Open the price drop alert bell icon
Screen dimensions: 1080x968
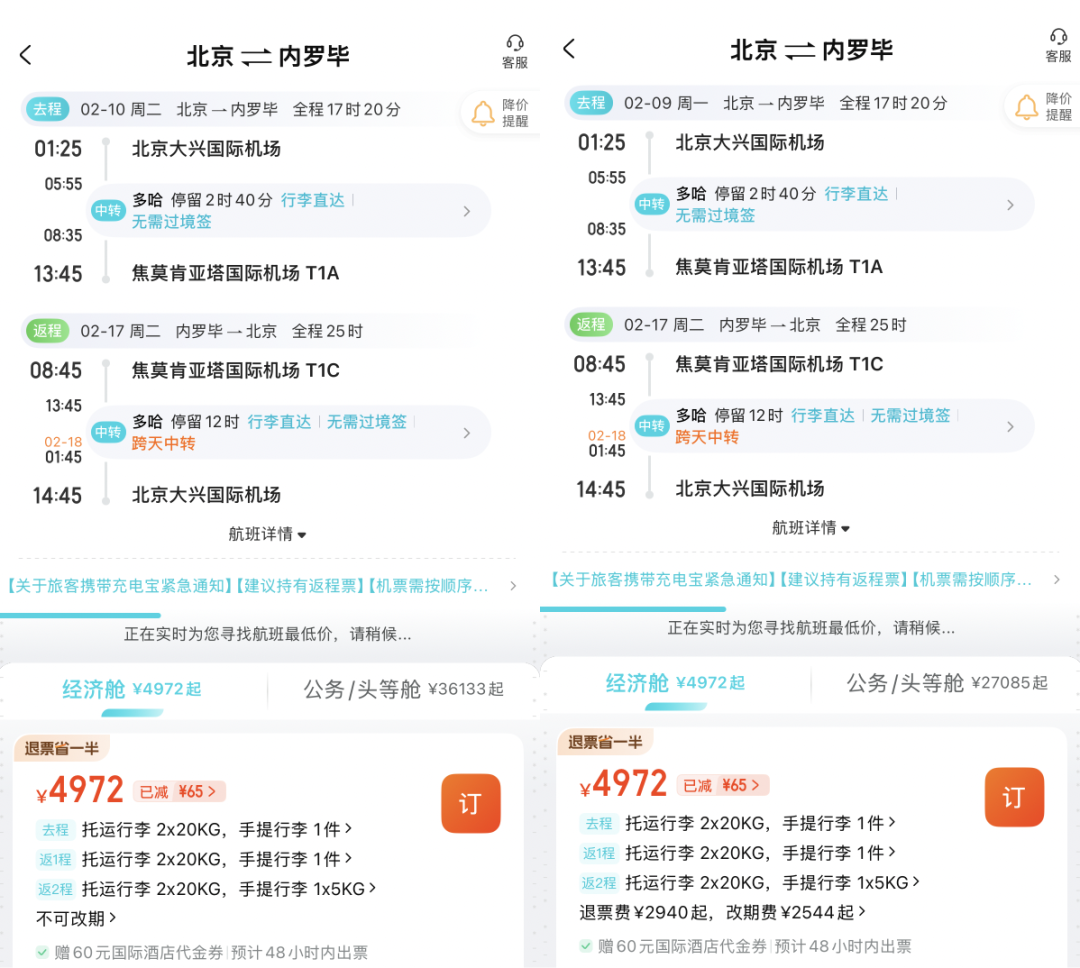coord(481,112)
